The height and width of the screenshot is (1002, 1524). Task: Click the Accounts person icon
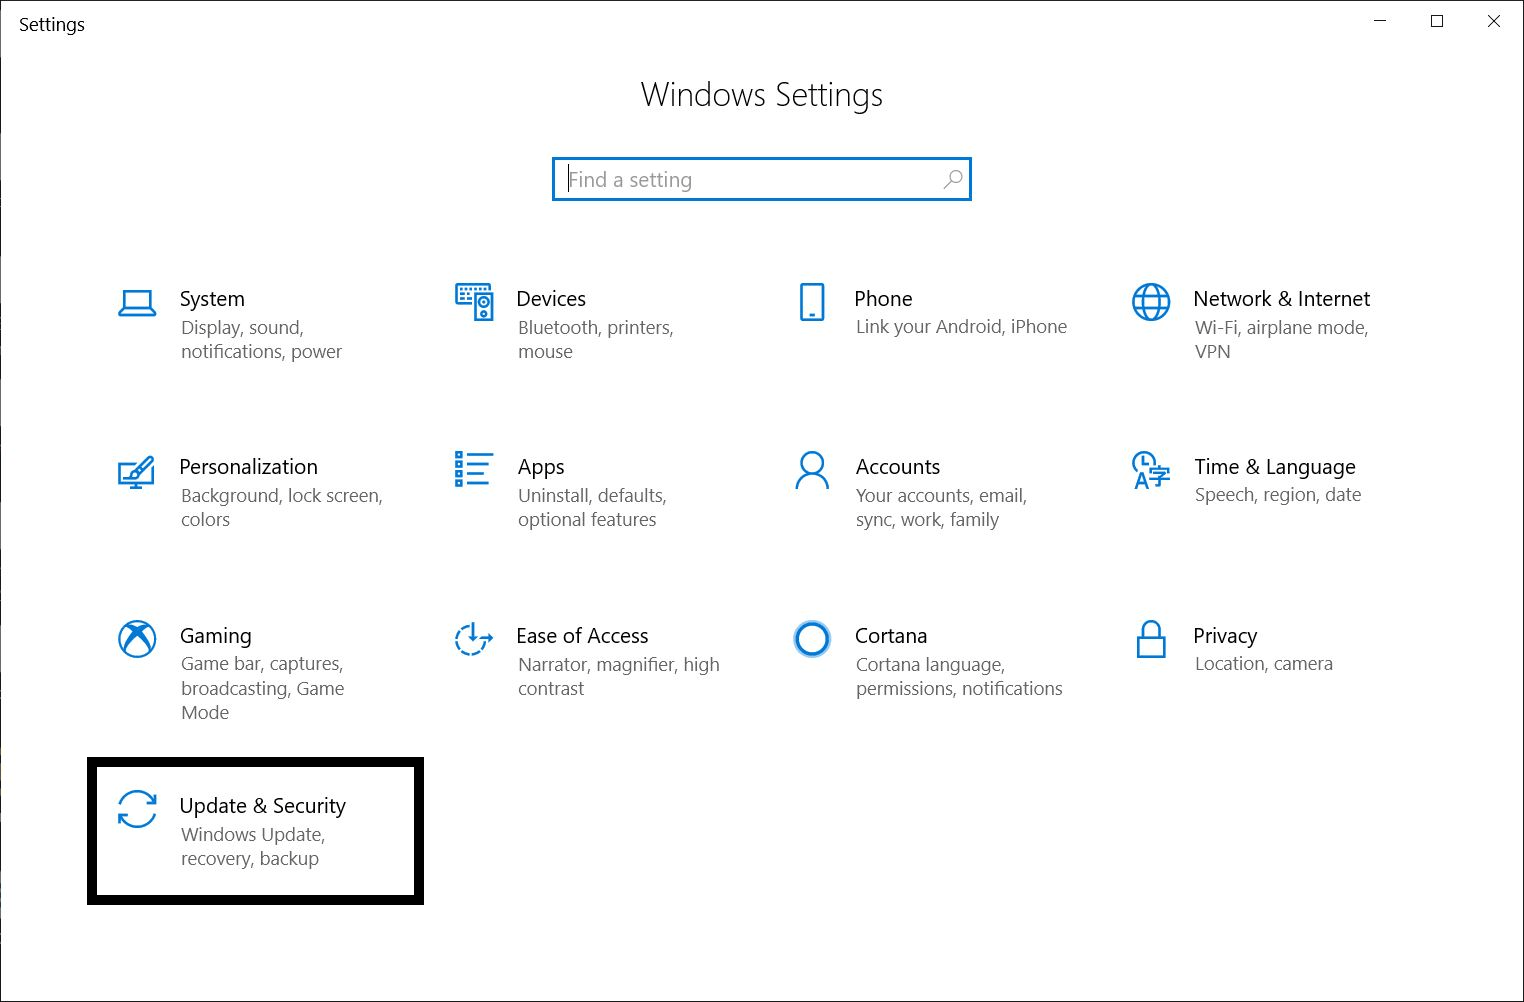pyautogui.click(x=812, y=468)
